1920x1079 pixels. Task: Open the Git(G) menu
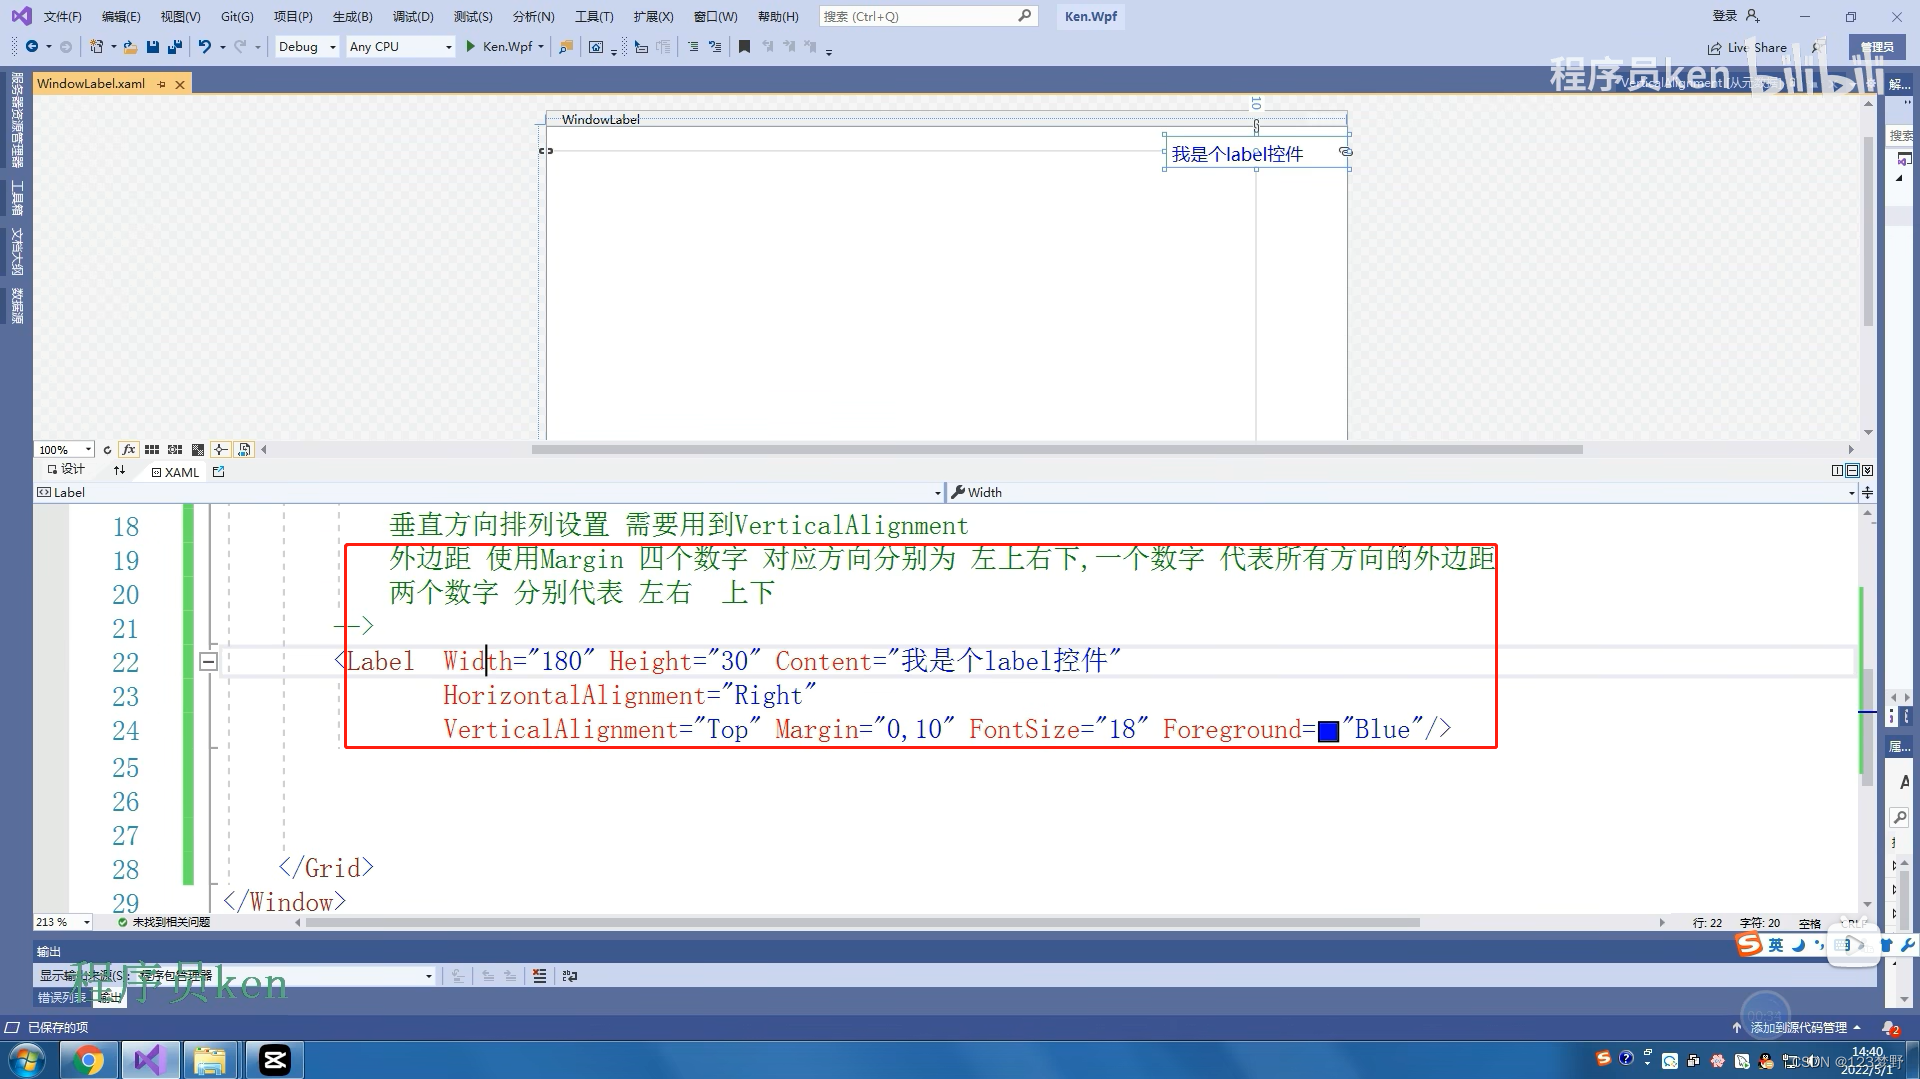tap(236, 16)
